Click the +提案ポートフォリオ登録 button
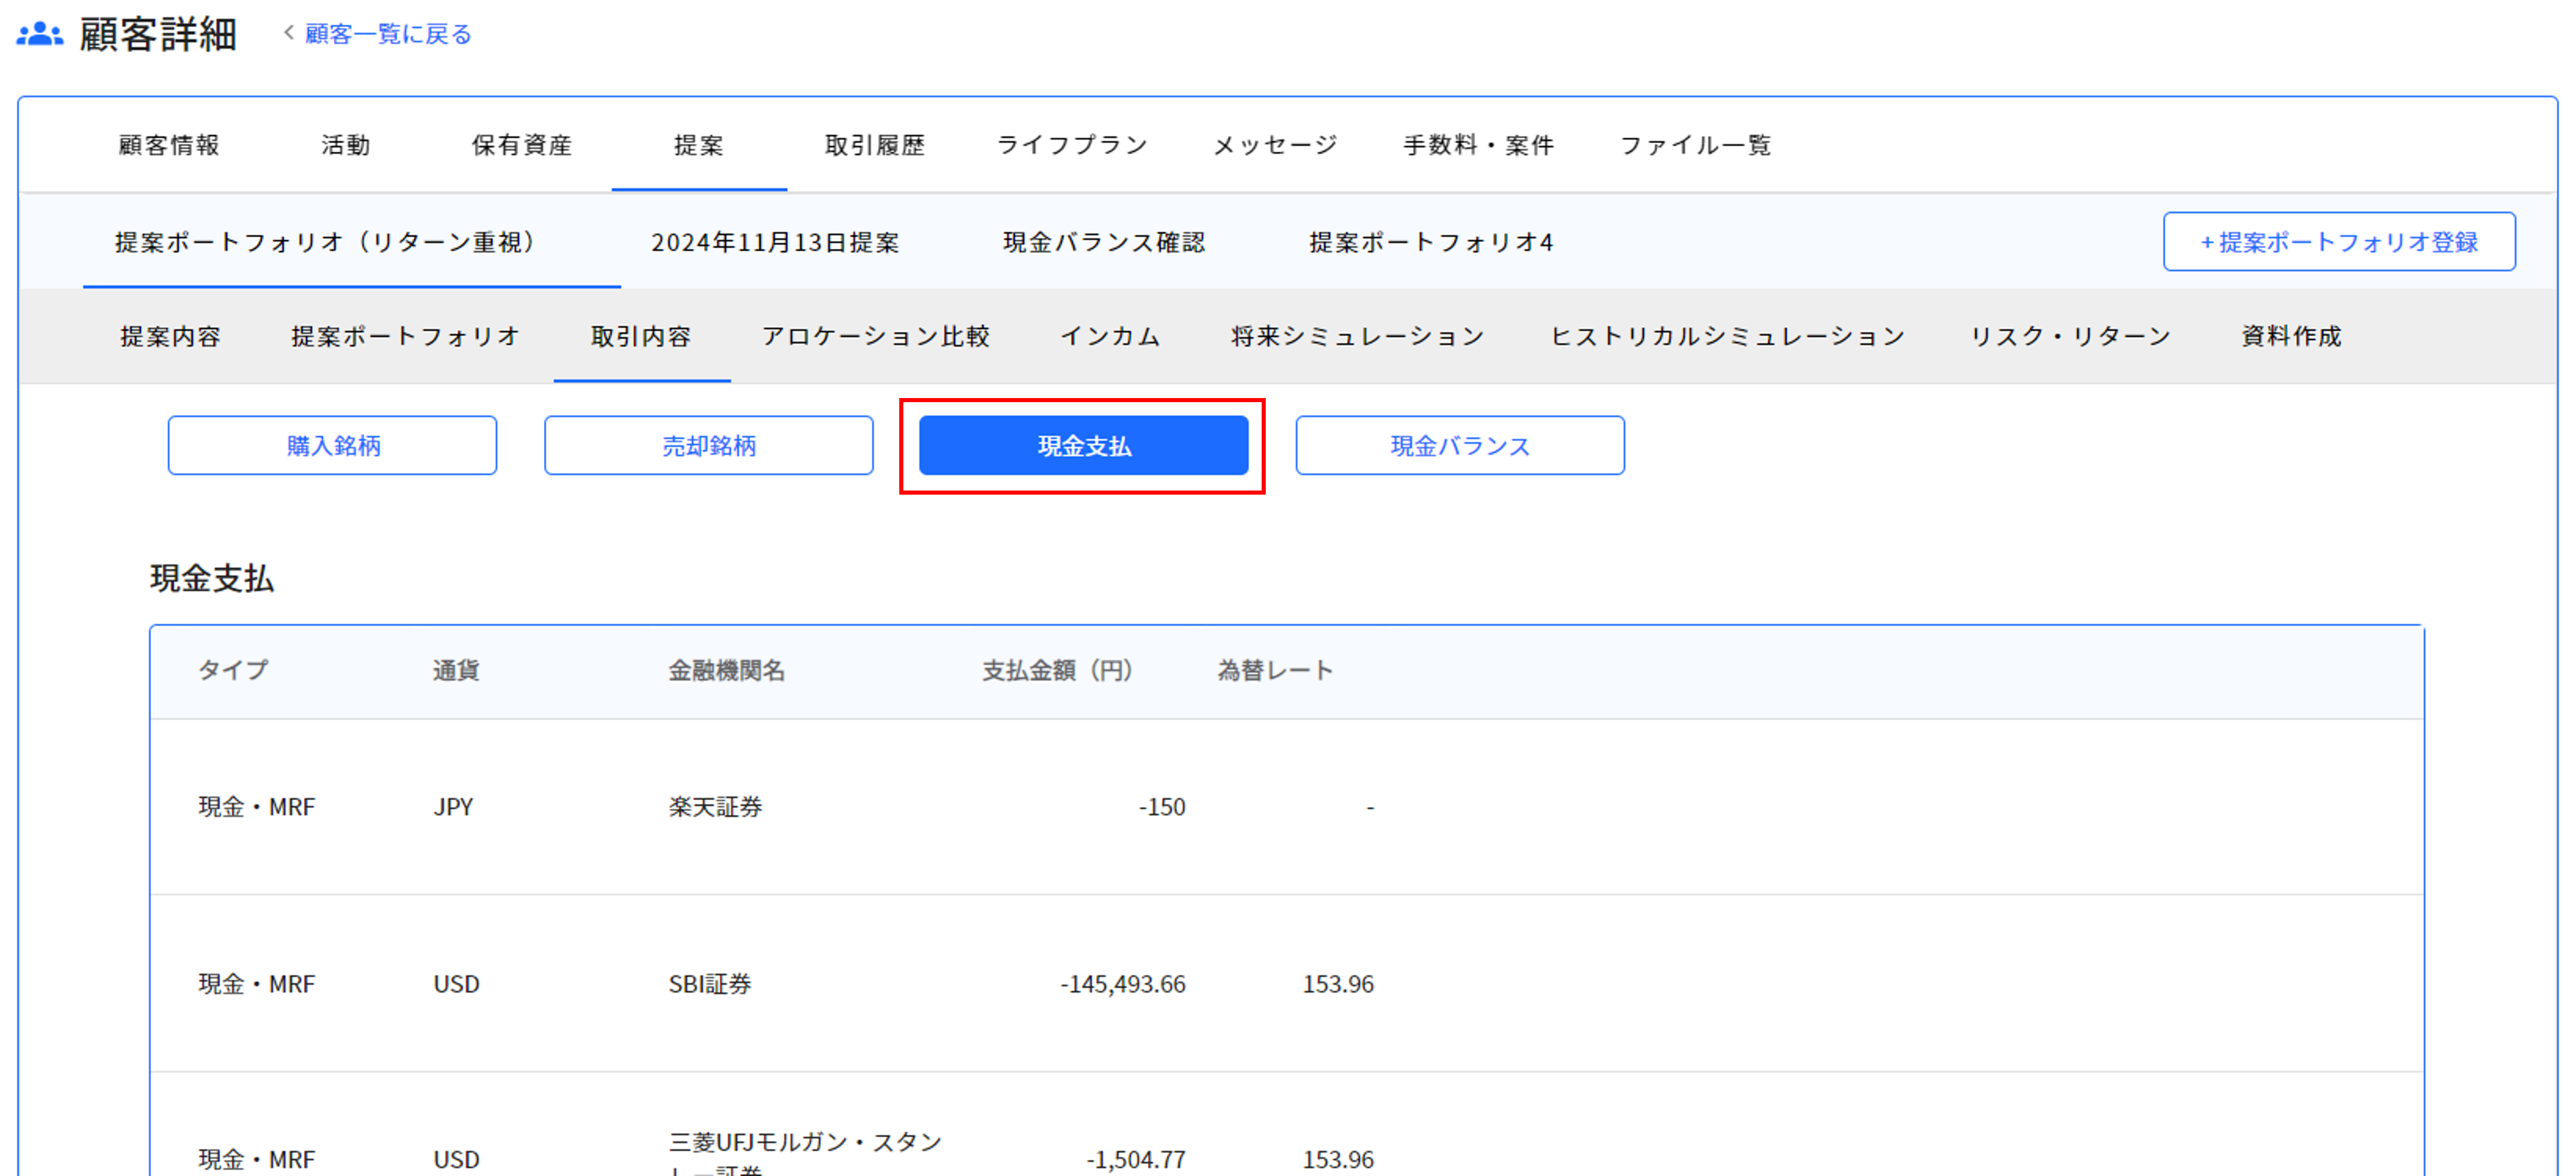 (2338, 242)
